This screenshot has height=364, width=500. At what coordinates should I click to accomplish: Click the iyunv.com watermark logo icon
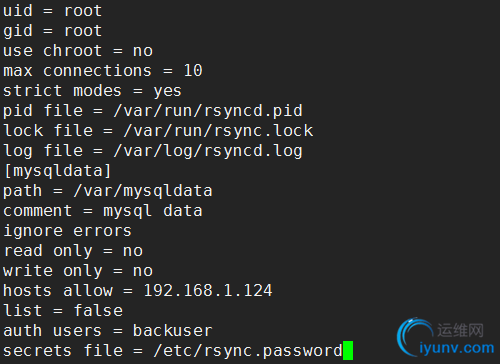[411, 337]
